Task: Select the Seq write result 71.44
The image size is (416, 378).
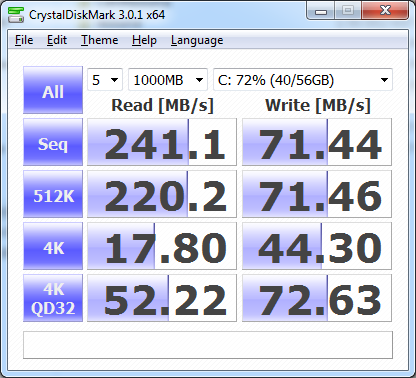Action: 317,142
